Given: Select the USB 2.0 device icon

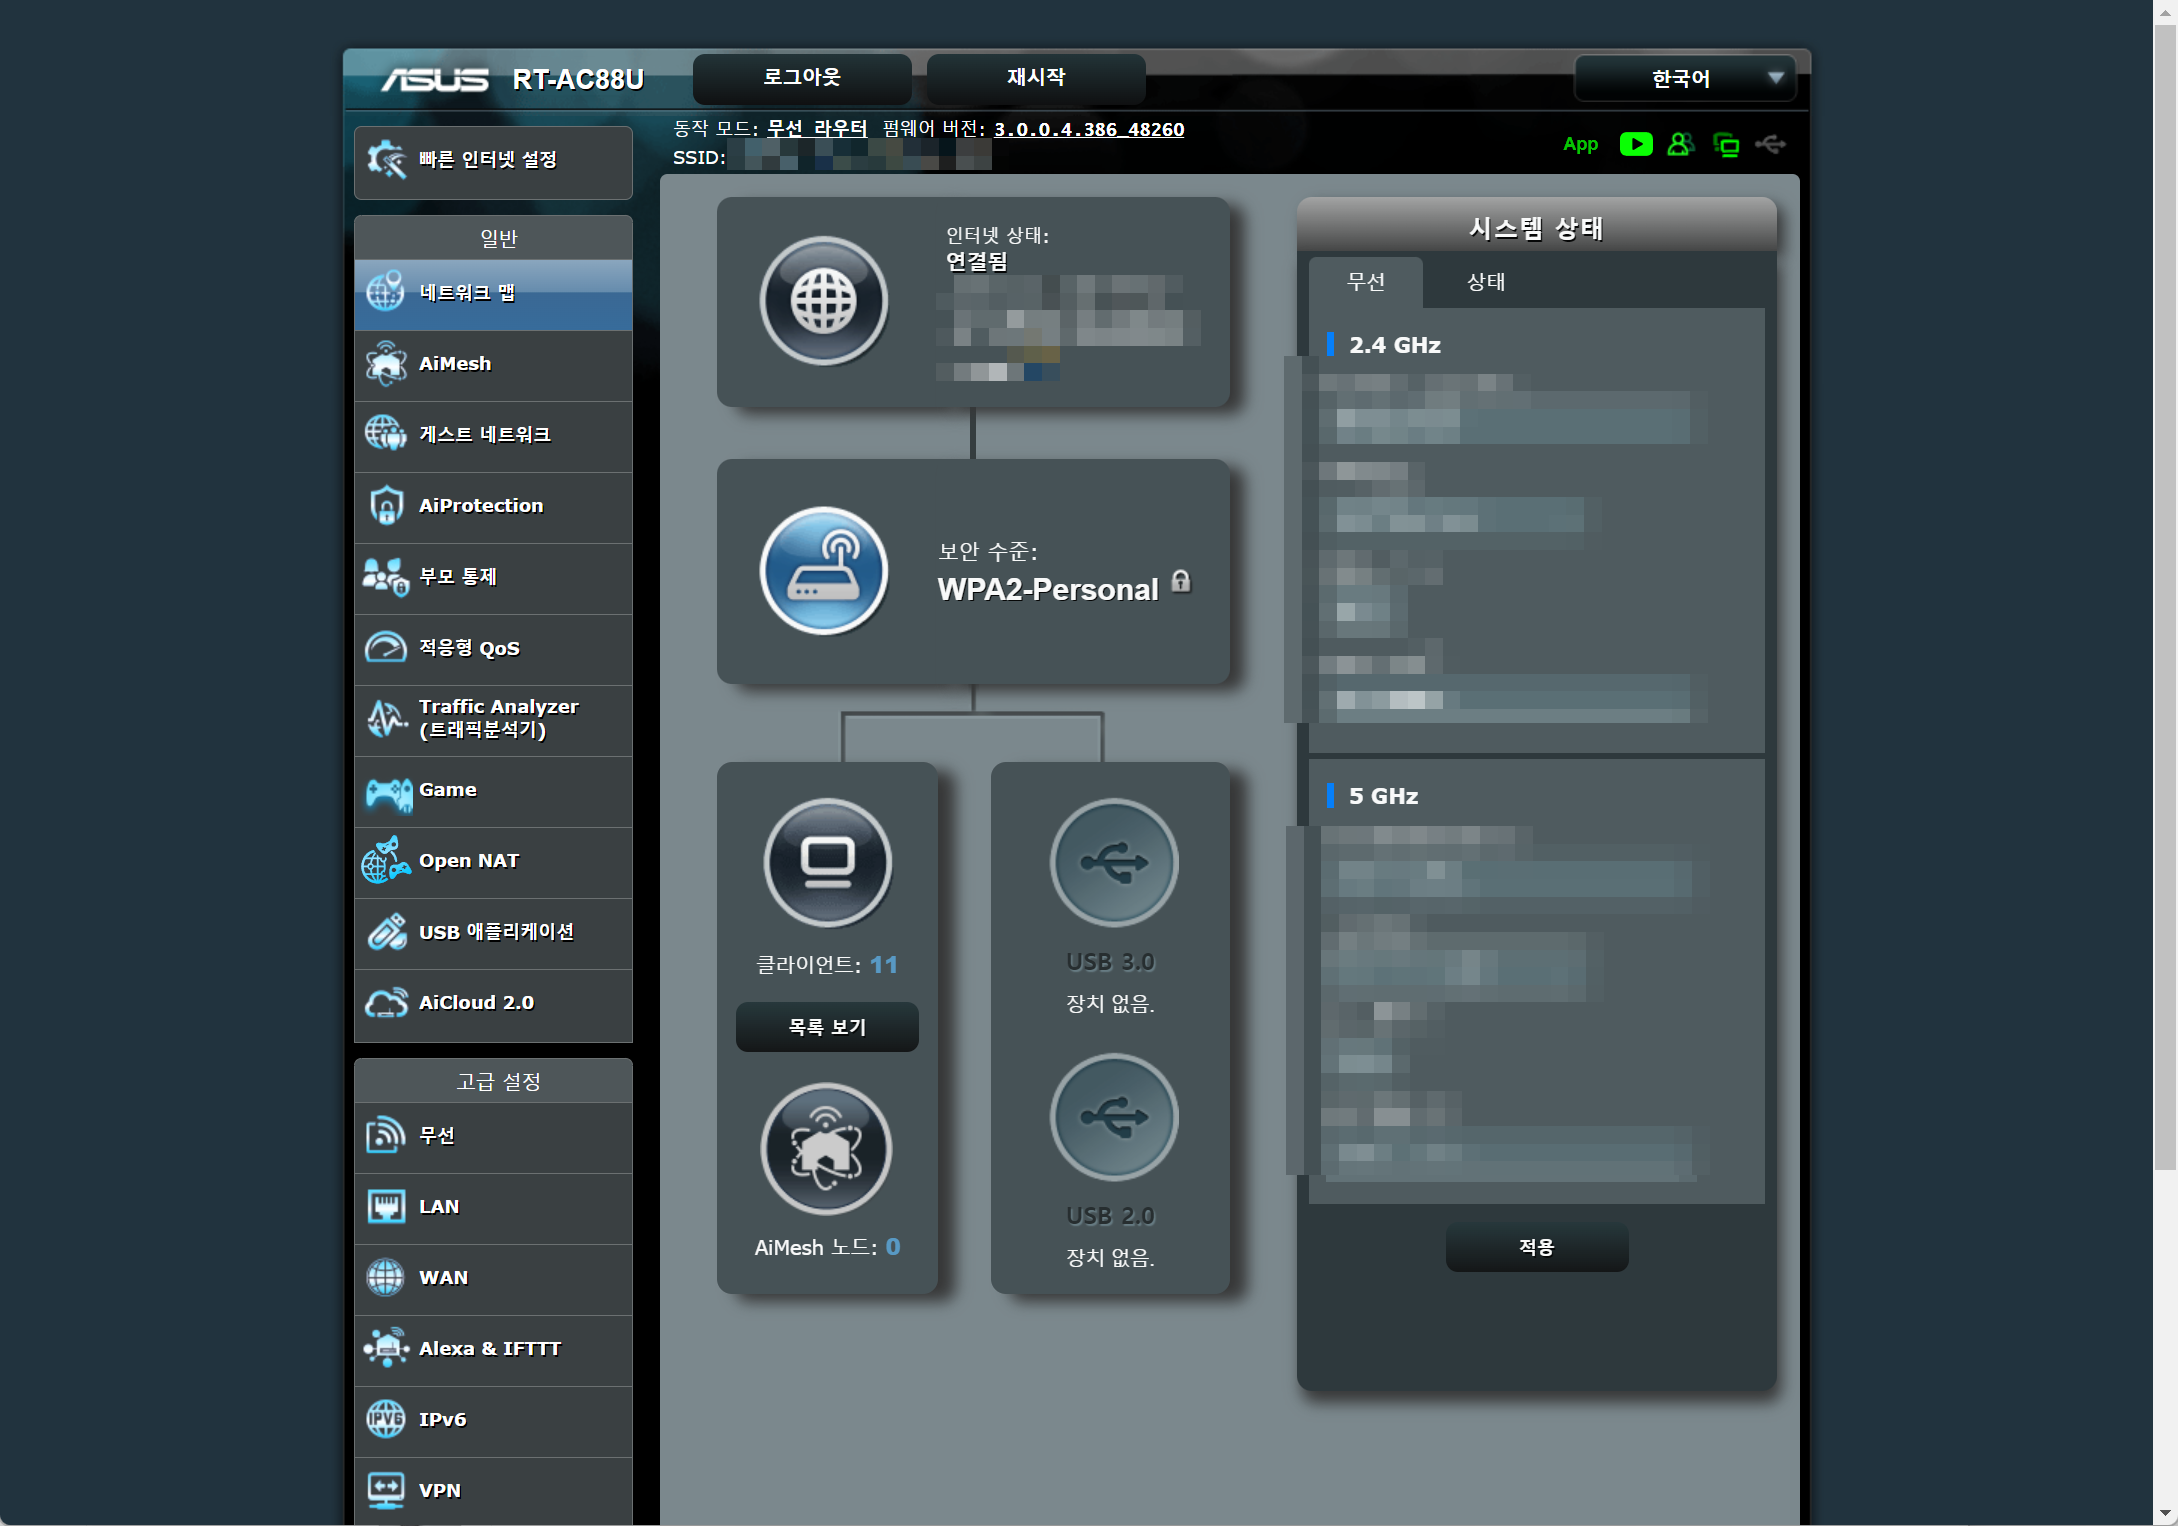Looking at the screenshot, I should (1114, 1117).
